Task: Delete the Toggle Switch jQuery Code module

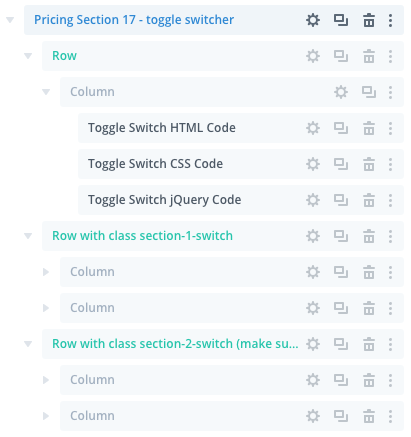Action: click(x=369, y=200)
